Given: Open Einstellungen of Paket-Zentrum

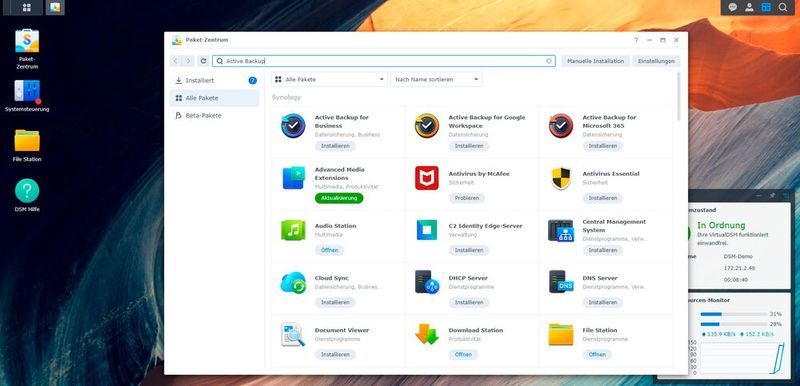Looking at the screenshot, I should (x=656, y=61).
